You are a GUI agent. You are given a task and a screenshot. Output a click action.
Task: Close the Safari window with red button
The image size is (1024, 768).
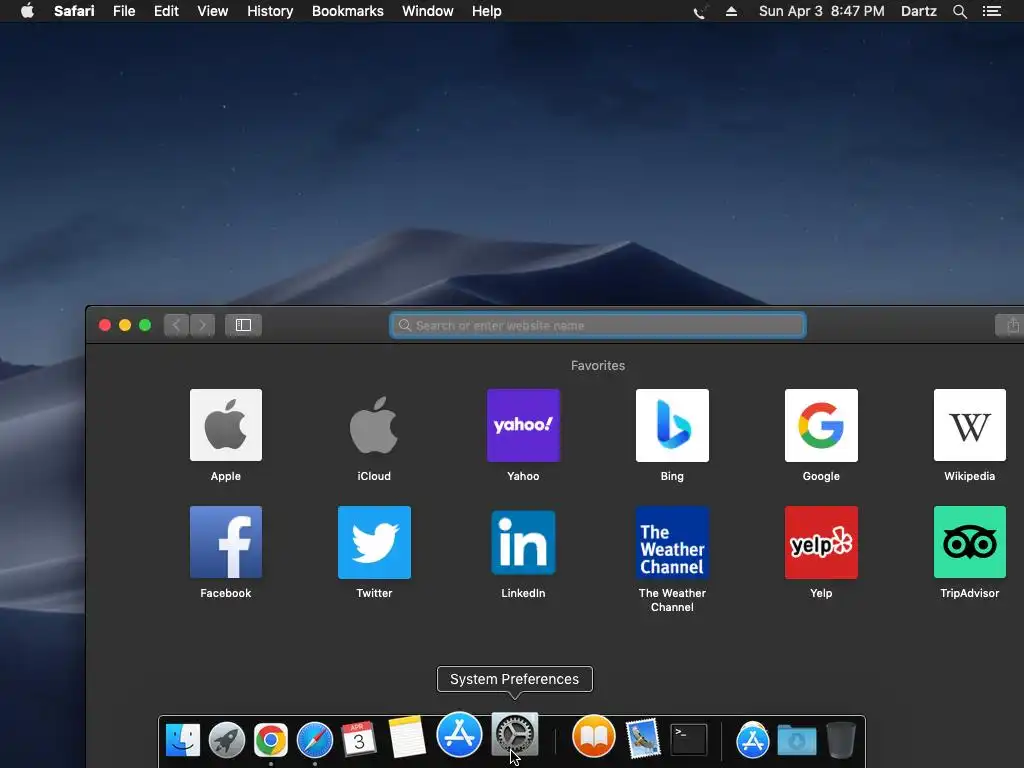point(104,325)
